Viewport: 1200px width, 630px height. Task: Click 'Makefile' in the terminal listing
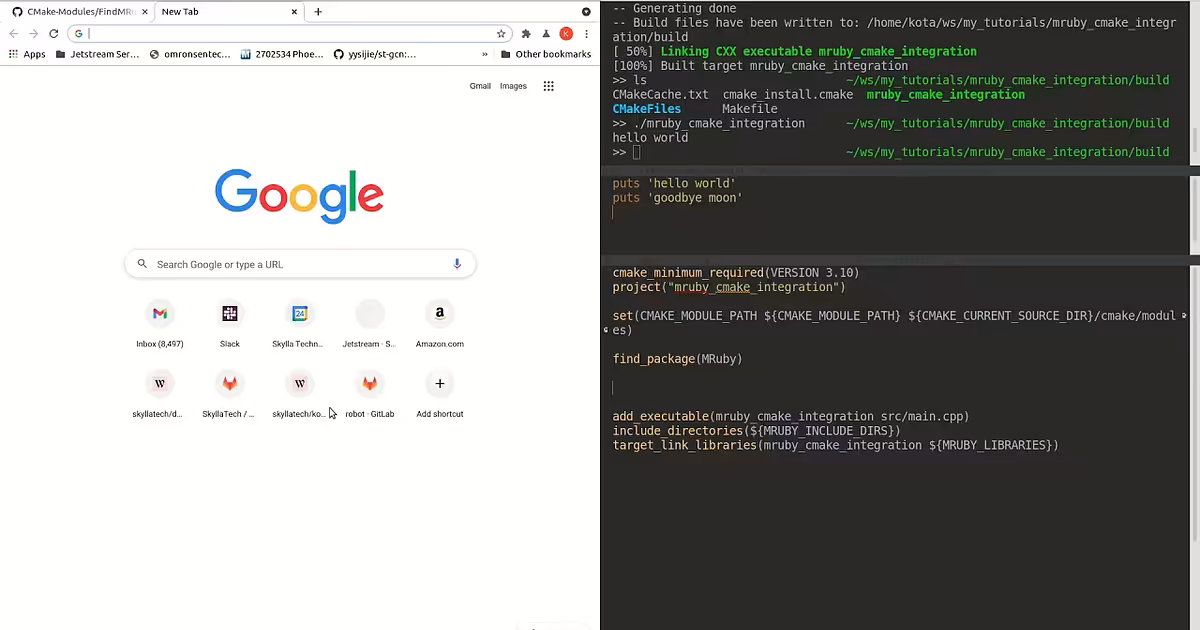(x=749, y=109)
